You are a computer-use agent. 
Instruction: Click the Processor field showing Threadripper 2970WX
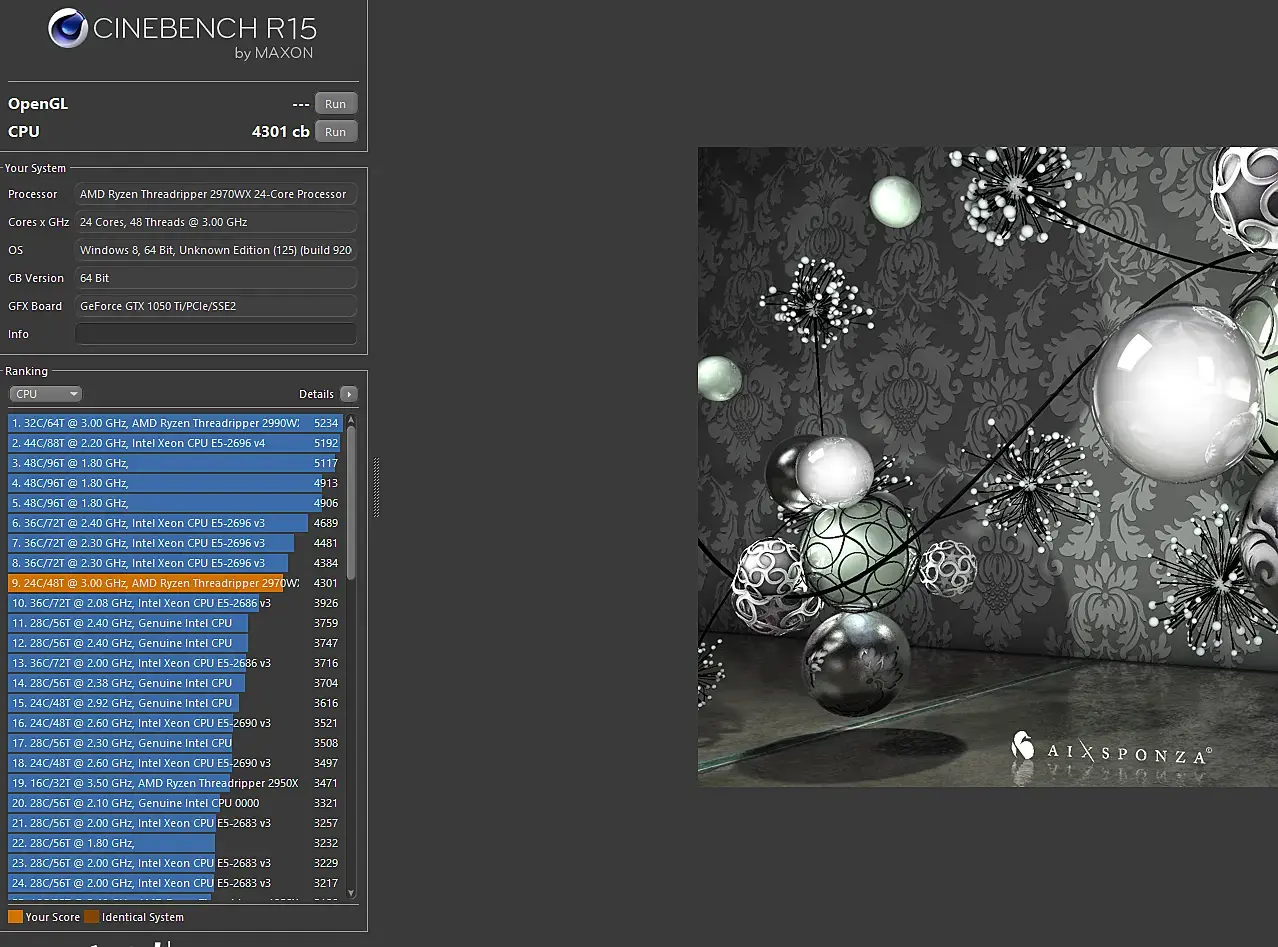coord(216,194)
